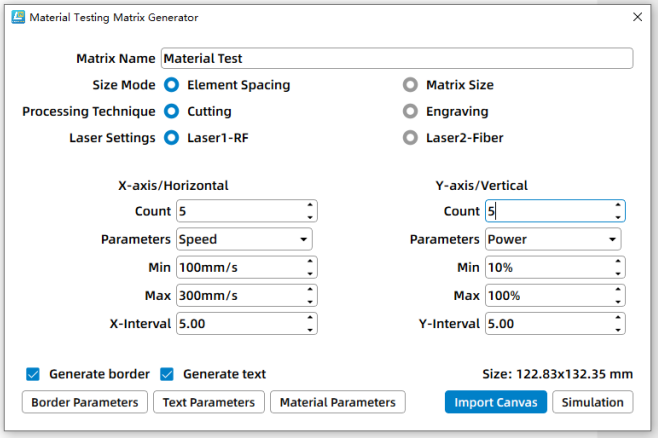Decrease the Y-axis Min power value
The width and height of the screenshot is (658, 438).
click(x=619, y=273)
